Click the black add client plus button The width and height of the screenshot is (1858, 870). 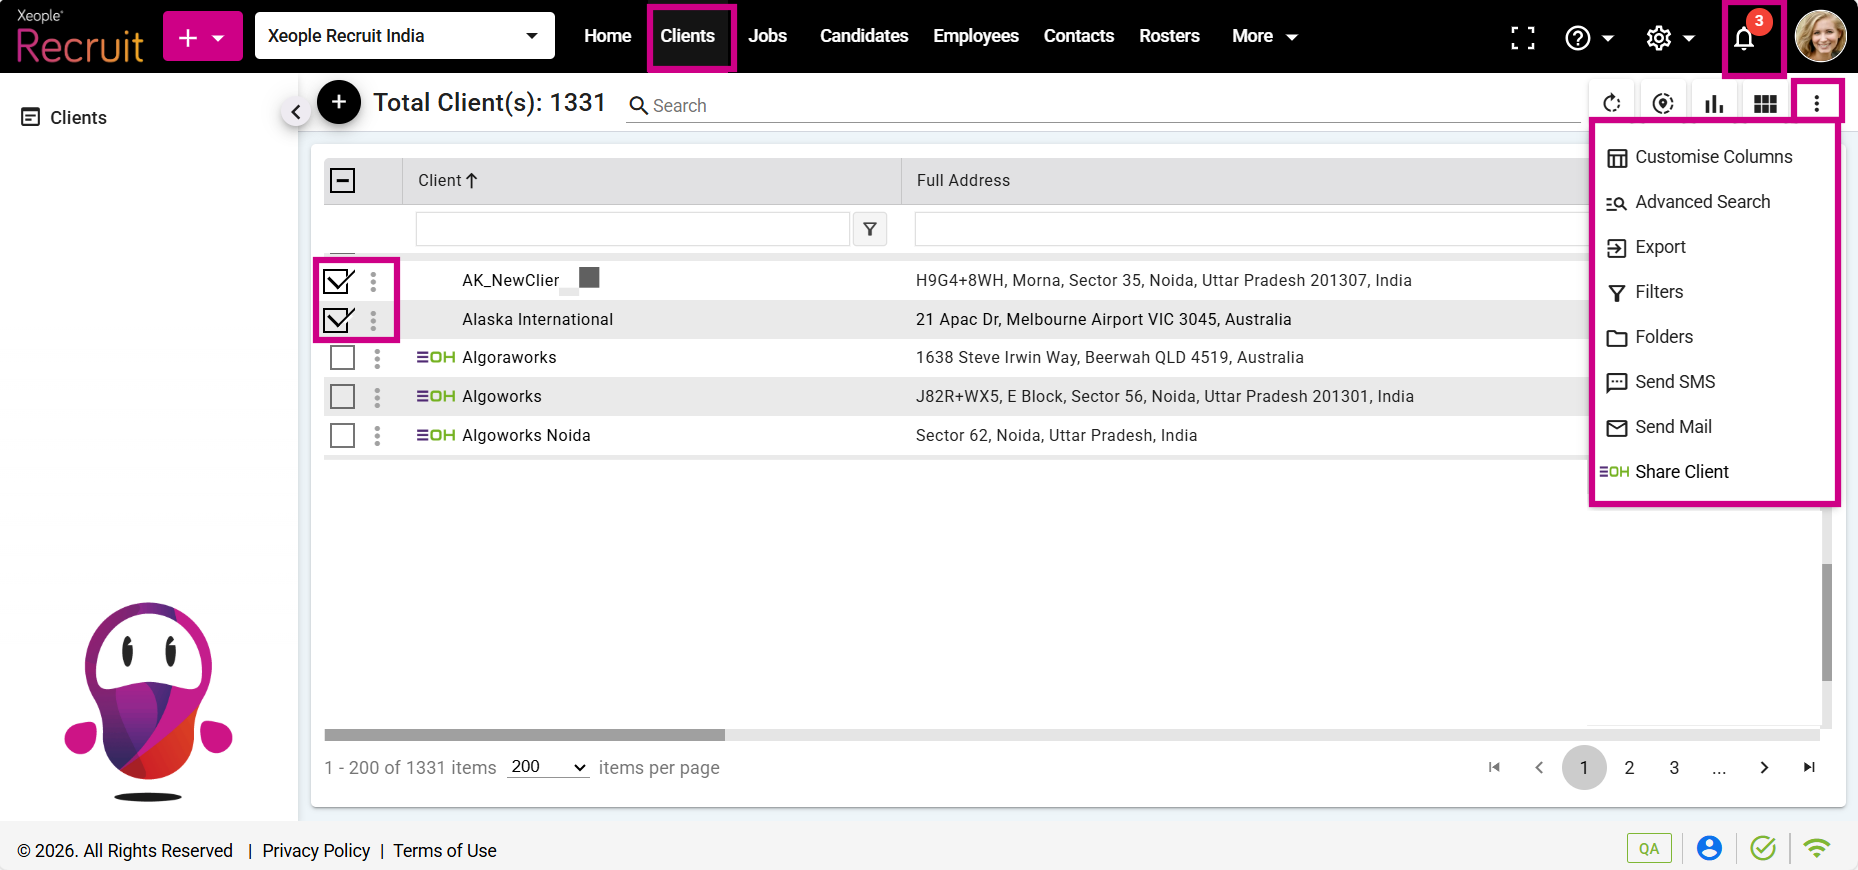(x=339, y=102)
